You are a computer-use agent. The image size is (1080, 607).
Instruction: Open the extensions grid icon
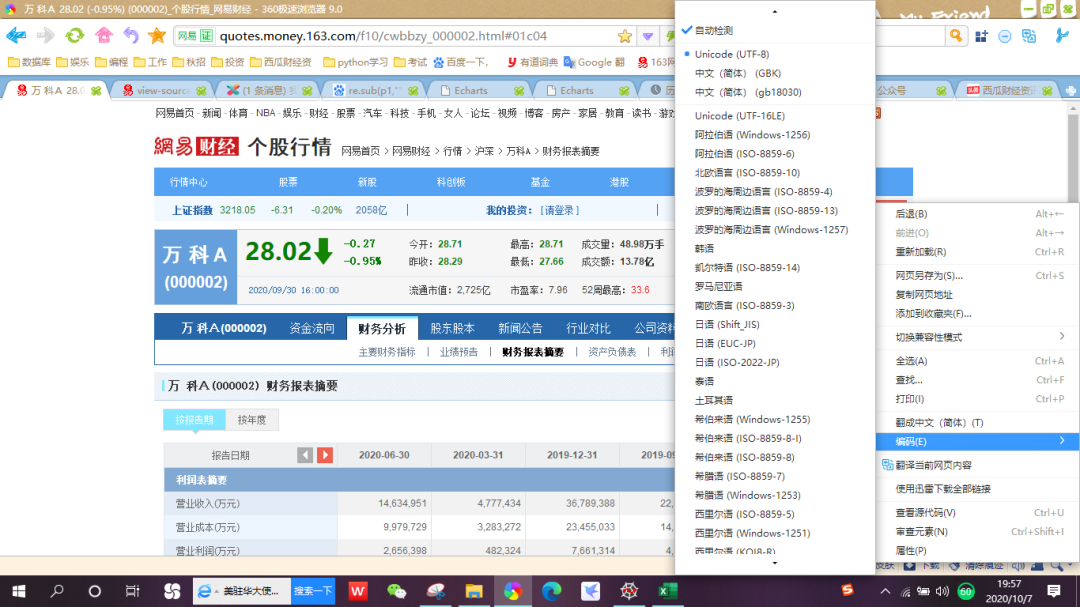click(982, 36)
